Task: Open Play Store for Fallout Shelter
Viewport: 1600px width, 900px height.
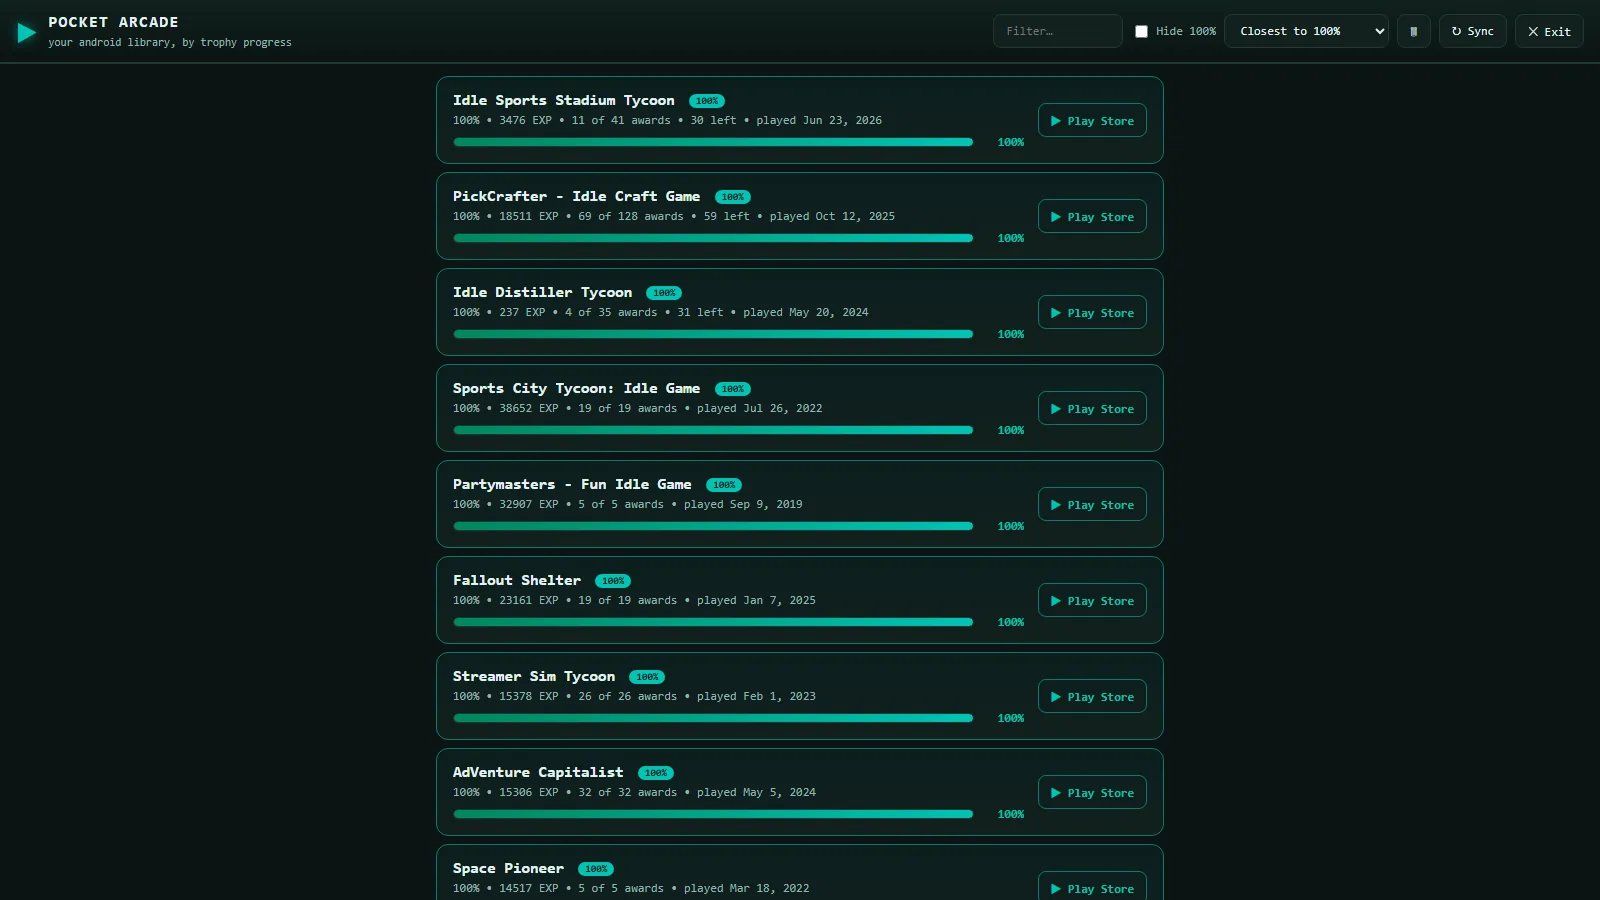Action: tap(1092, 600)
